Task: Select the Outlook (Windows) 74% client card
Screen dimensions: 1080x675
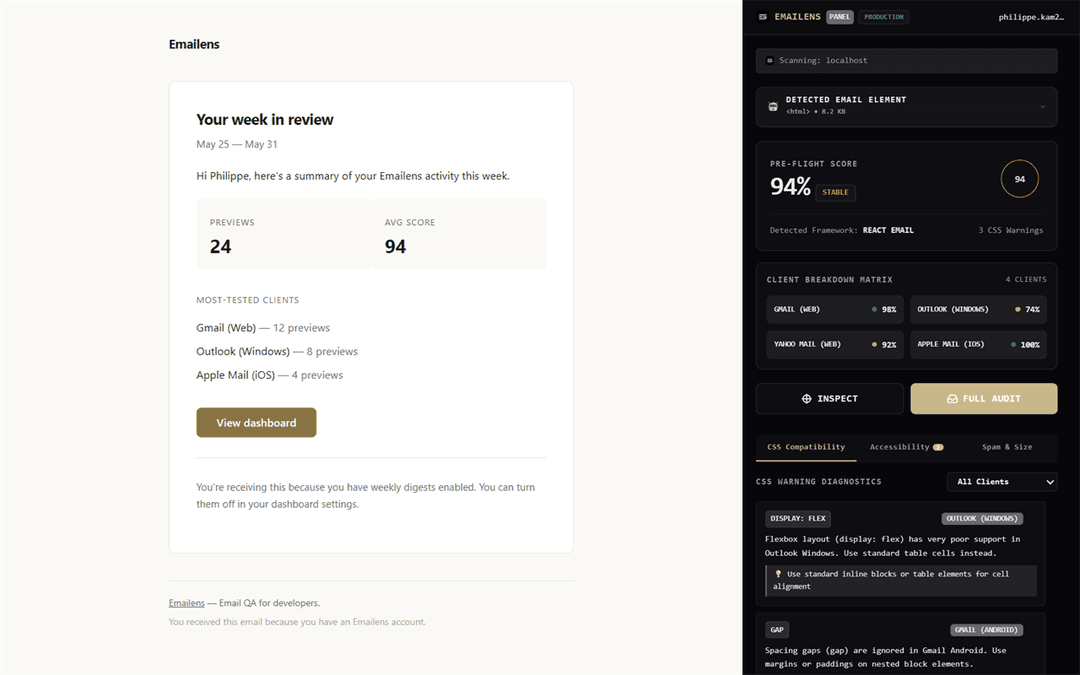Action: click(x=978, y=309)
